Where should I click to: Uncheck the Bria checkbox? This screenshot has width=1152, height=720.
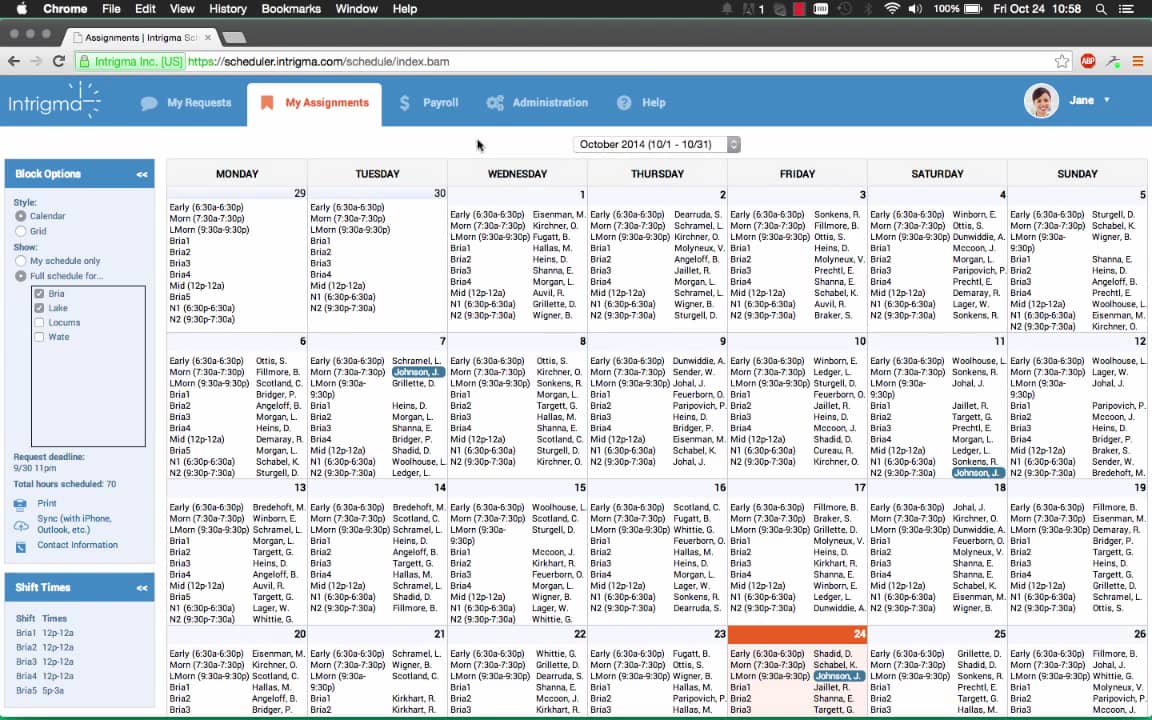(x=40, y=293)
